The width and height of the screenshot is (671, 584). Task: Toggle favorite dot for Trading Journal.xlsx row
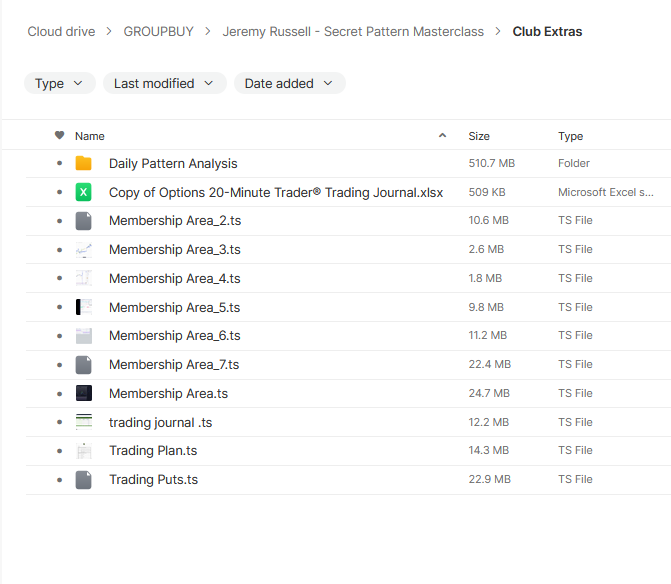point(59,192)
